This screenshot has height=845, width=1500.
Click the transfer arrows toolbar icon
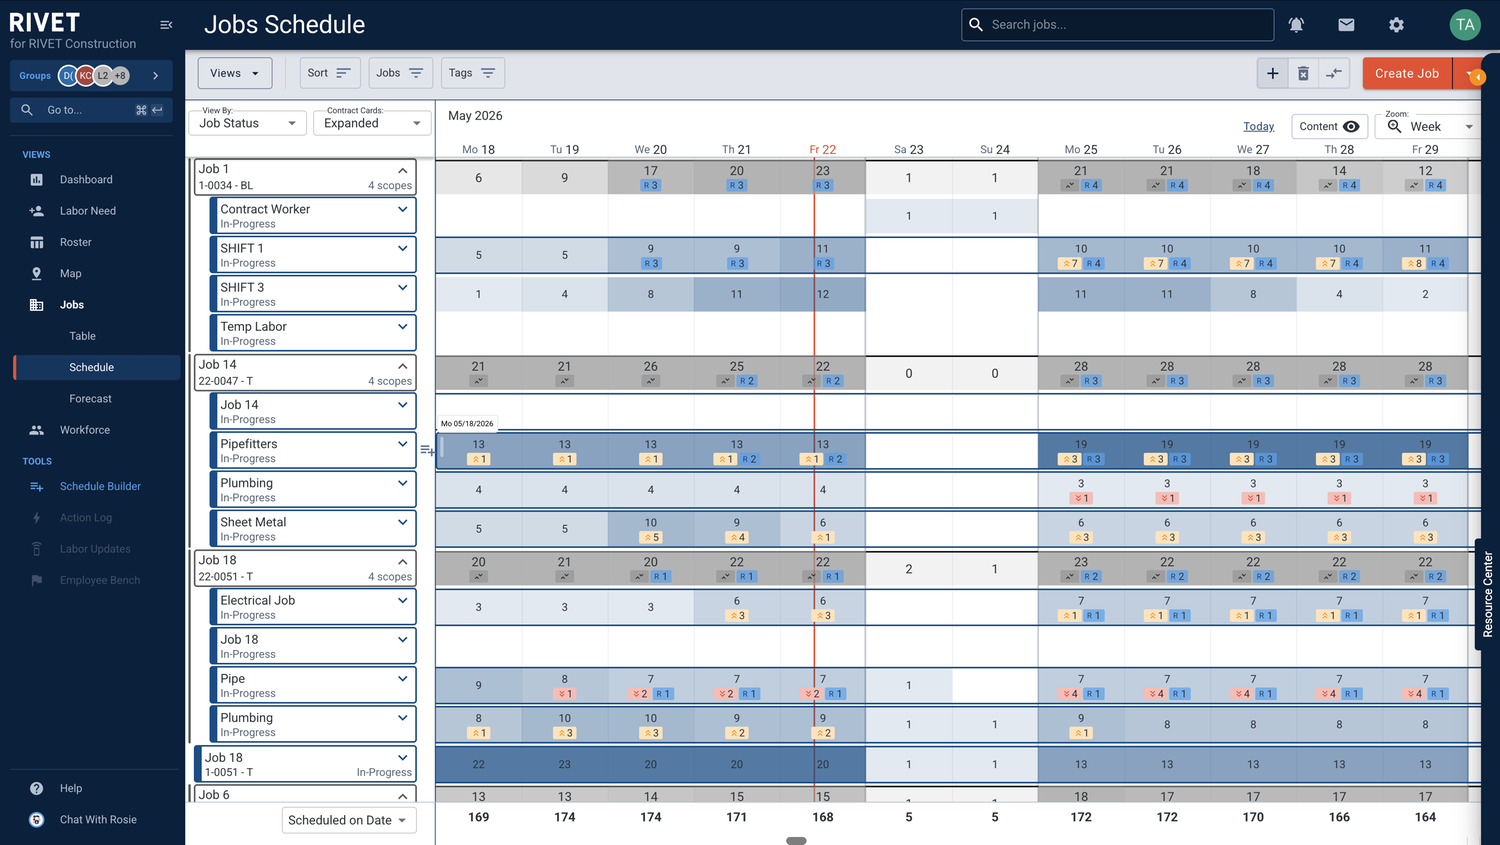click(x=1334, y=73)
